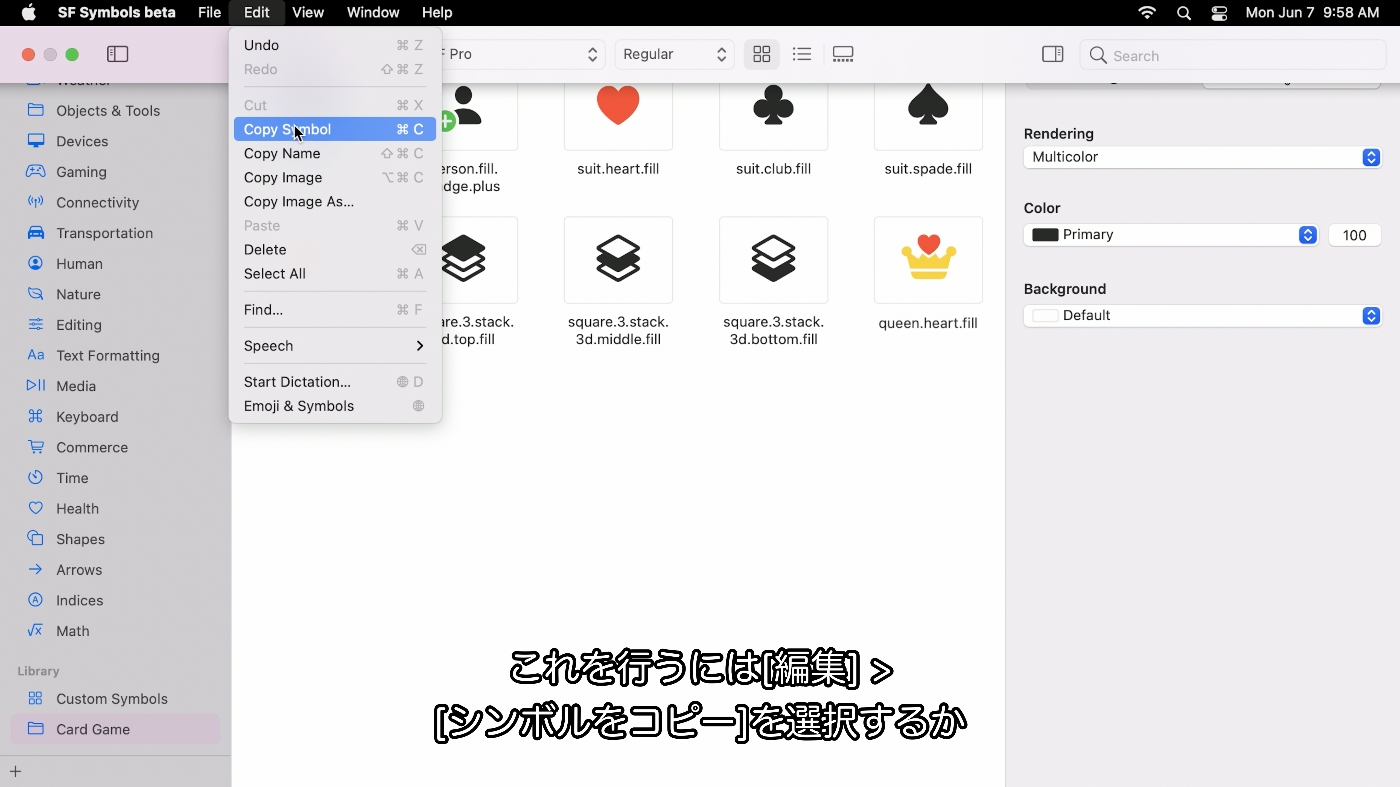1400x787 pixels.
Task: Click the Text Formatting Aa icon
Action: (x=36, y=355)
